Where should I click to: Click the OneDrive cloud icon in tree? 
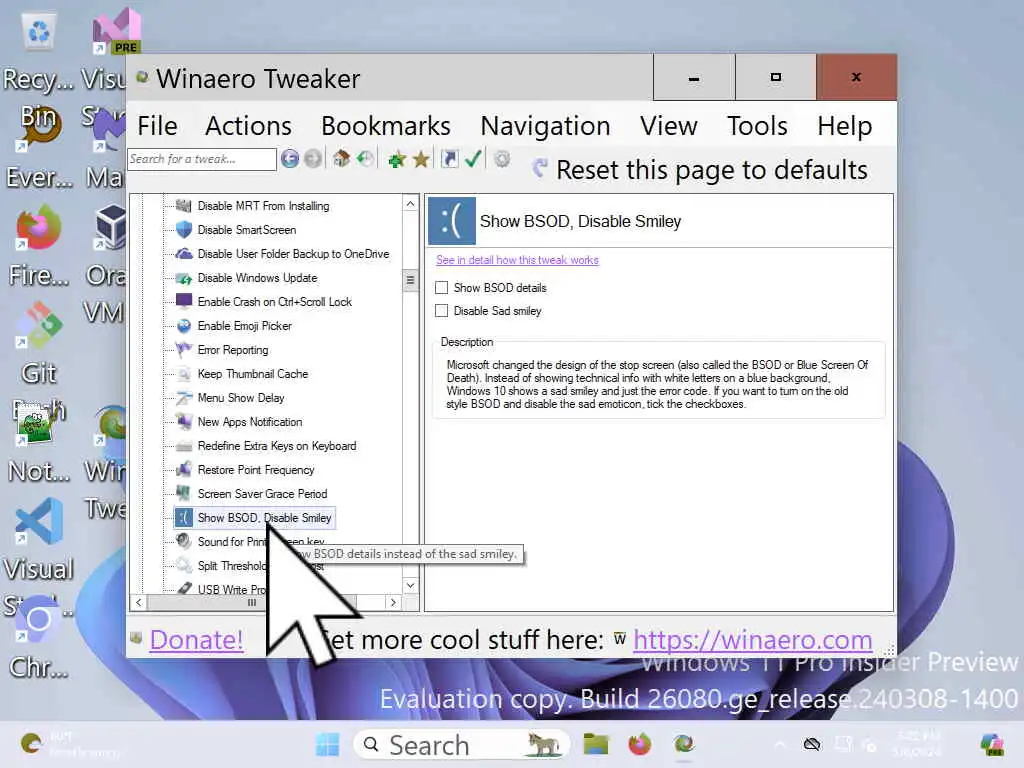pyautogui.click(x=184, y=254)
